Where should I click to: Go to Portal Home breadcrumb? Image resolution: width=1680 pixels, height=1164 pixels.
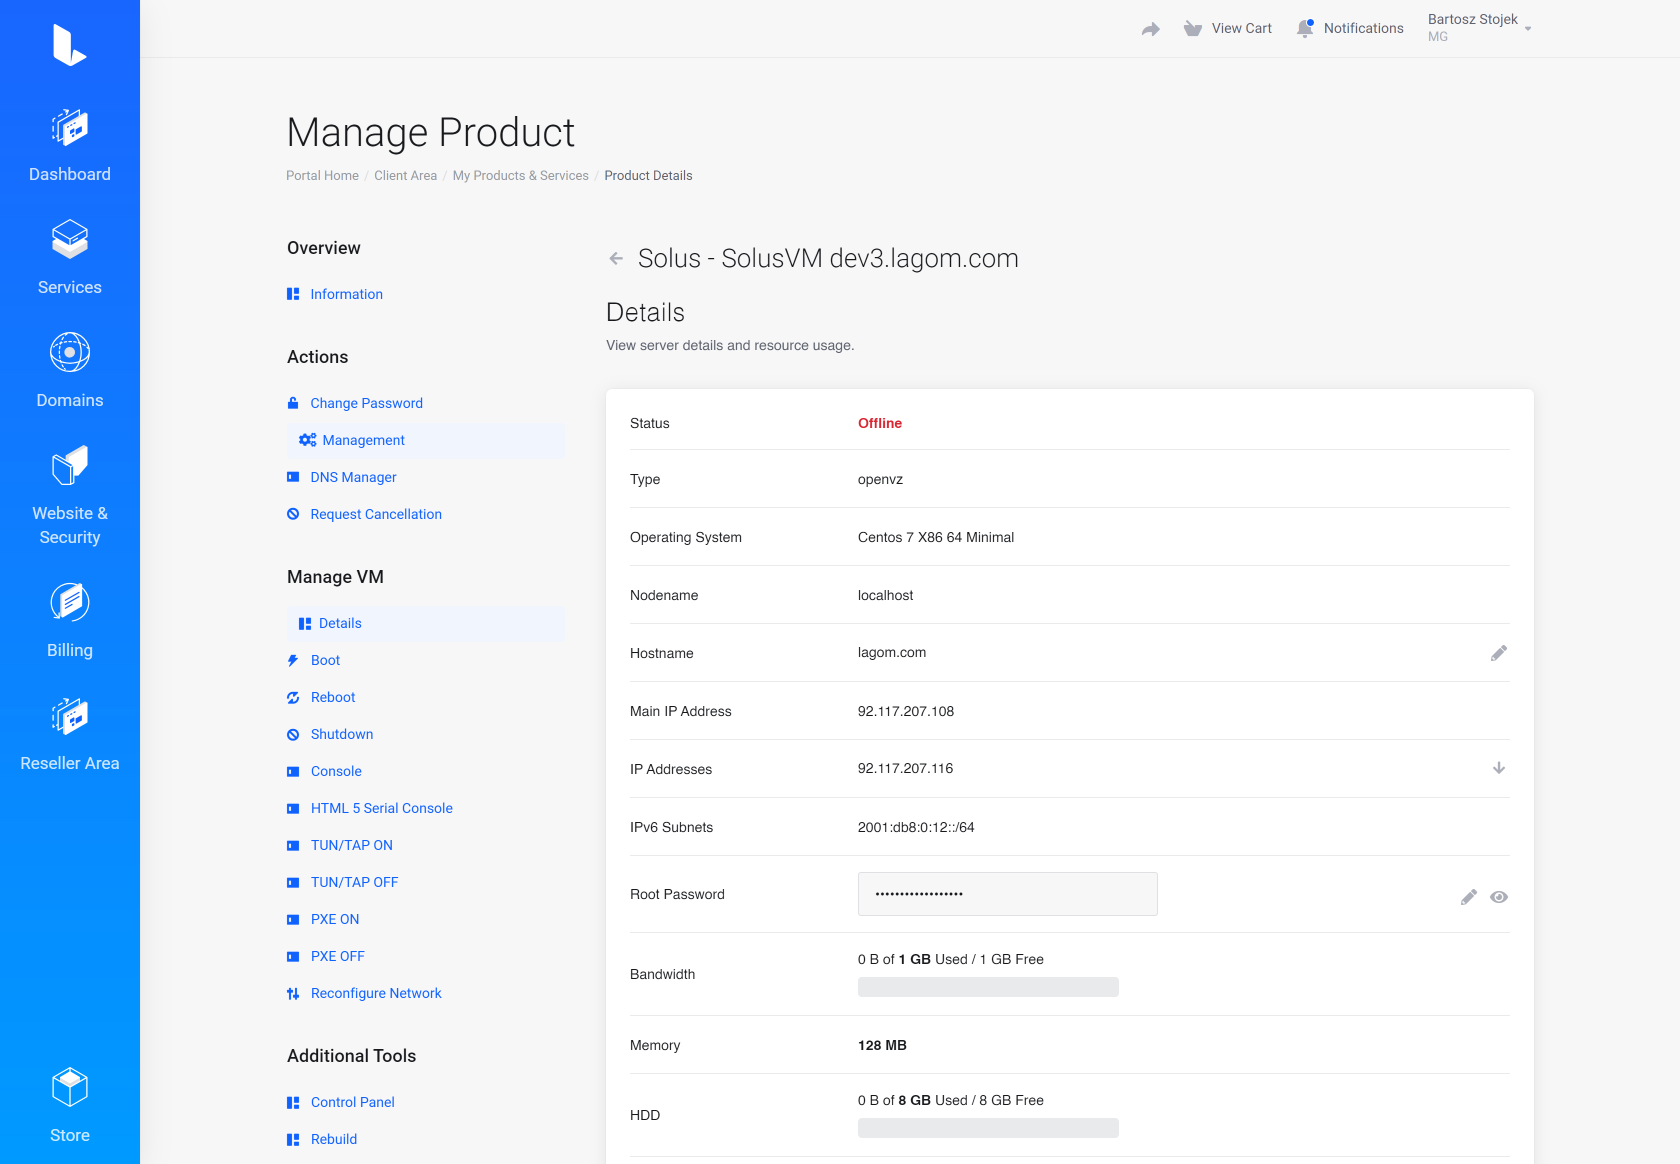click(322, 175)
